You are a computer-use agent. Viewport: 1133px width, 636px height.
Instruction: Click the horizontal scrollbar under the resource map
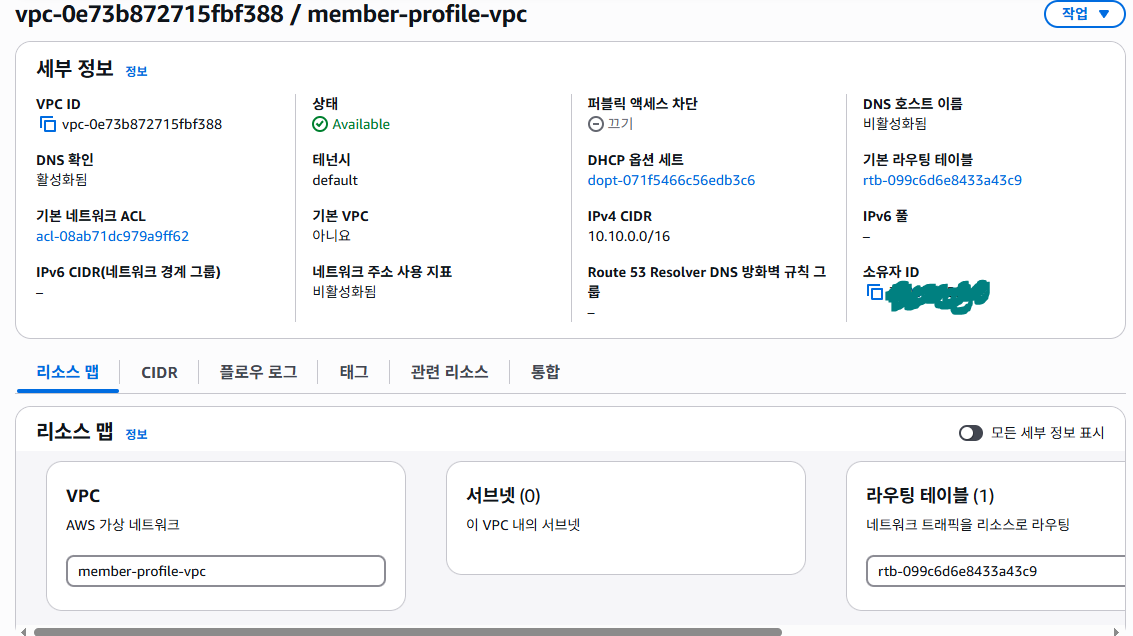click(408, 632)
